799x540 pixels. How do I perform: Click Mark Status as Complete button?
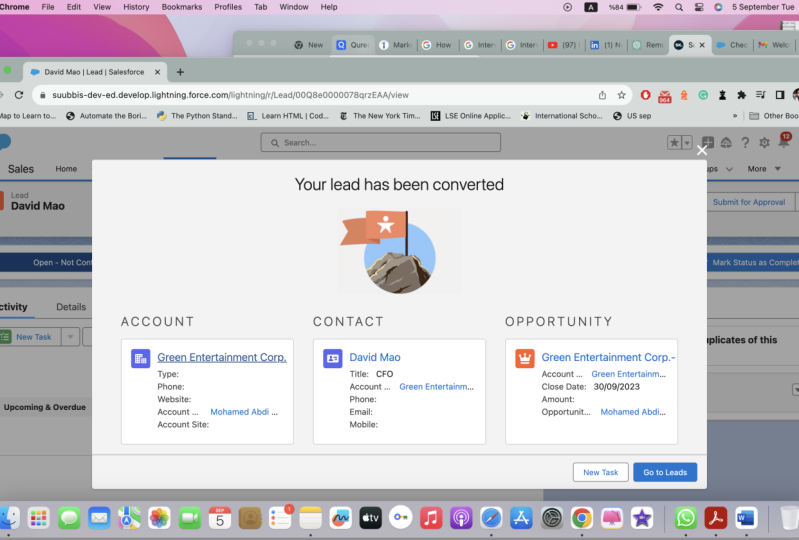[x=755, y=262]
